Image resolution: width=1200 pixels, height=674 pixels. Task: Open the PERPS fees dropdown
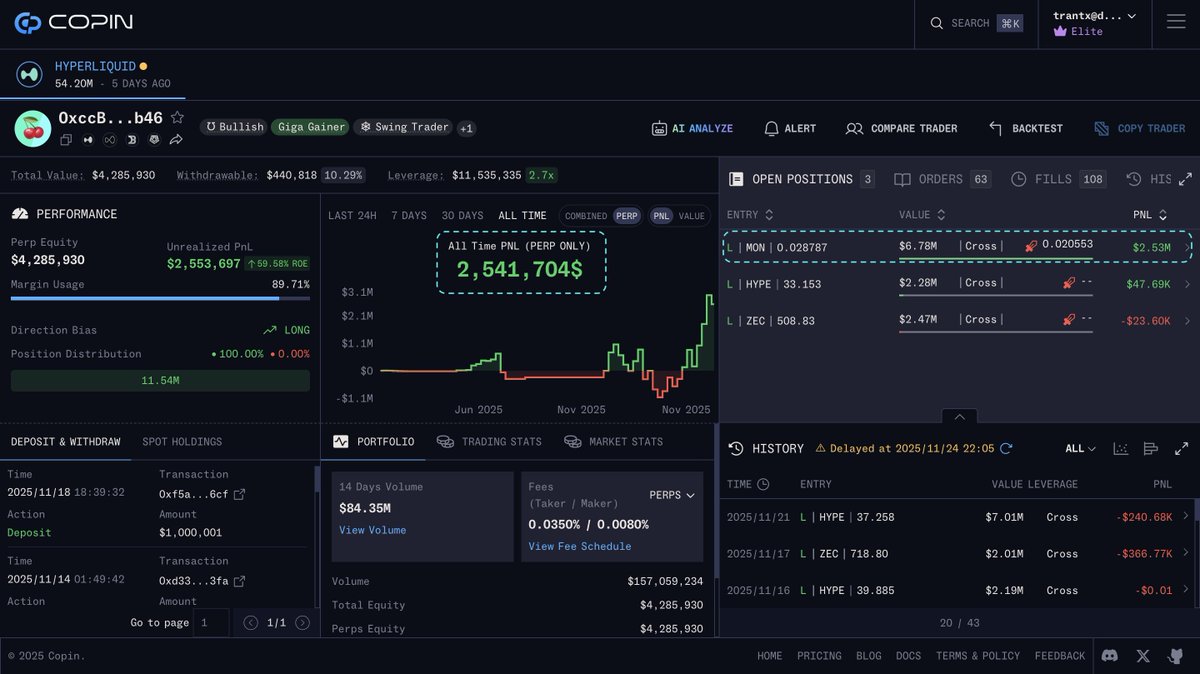coord(672,495)
